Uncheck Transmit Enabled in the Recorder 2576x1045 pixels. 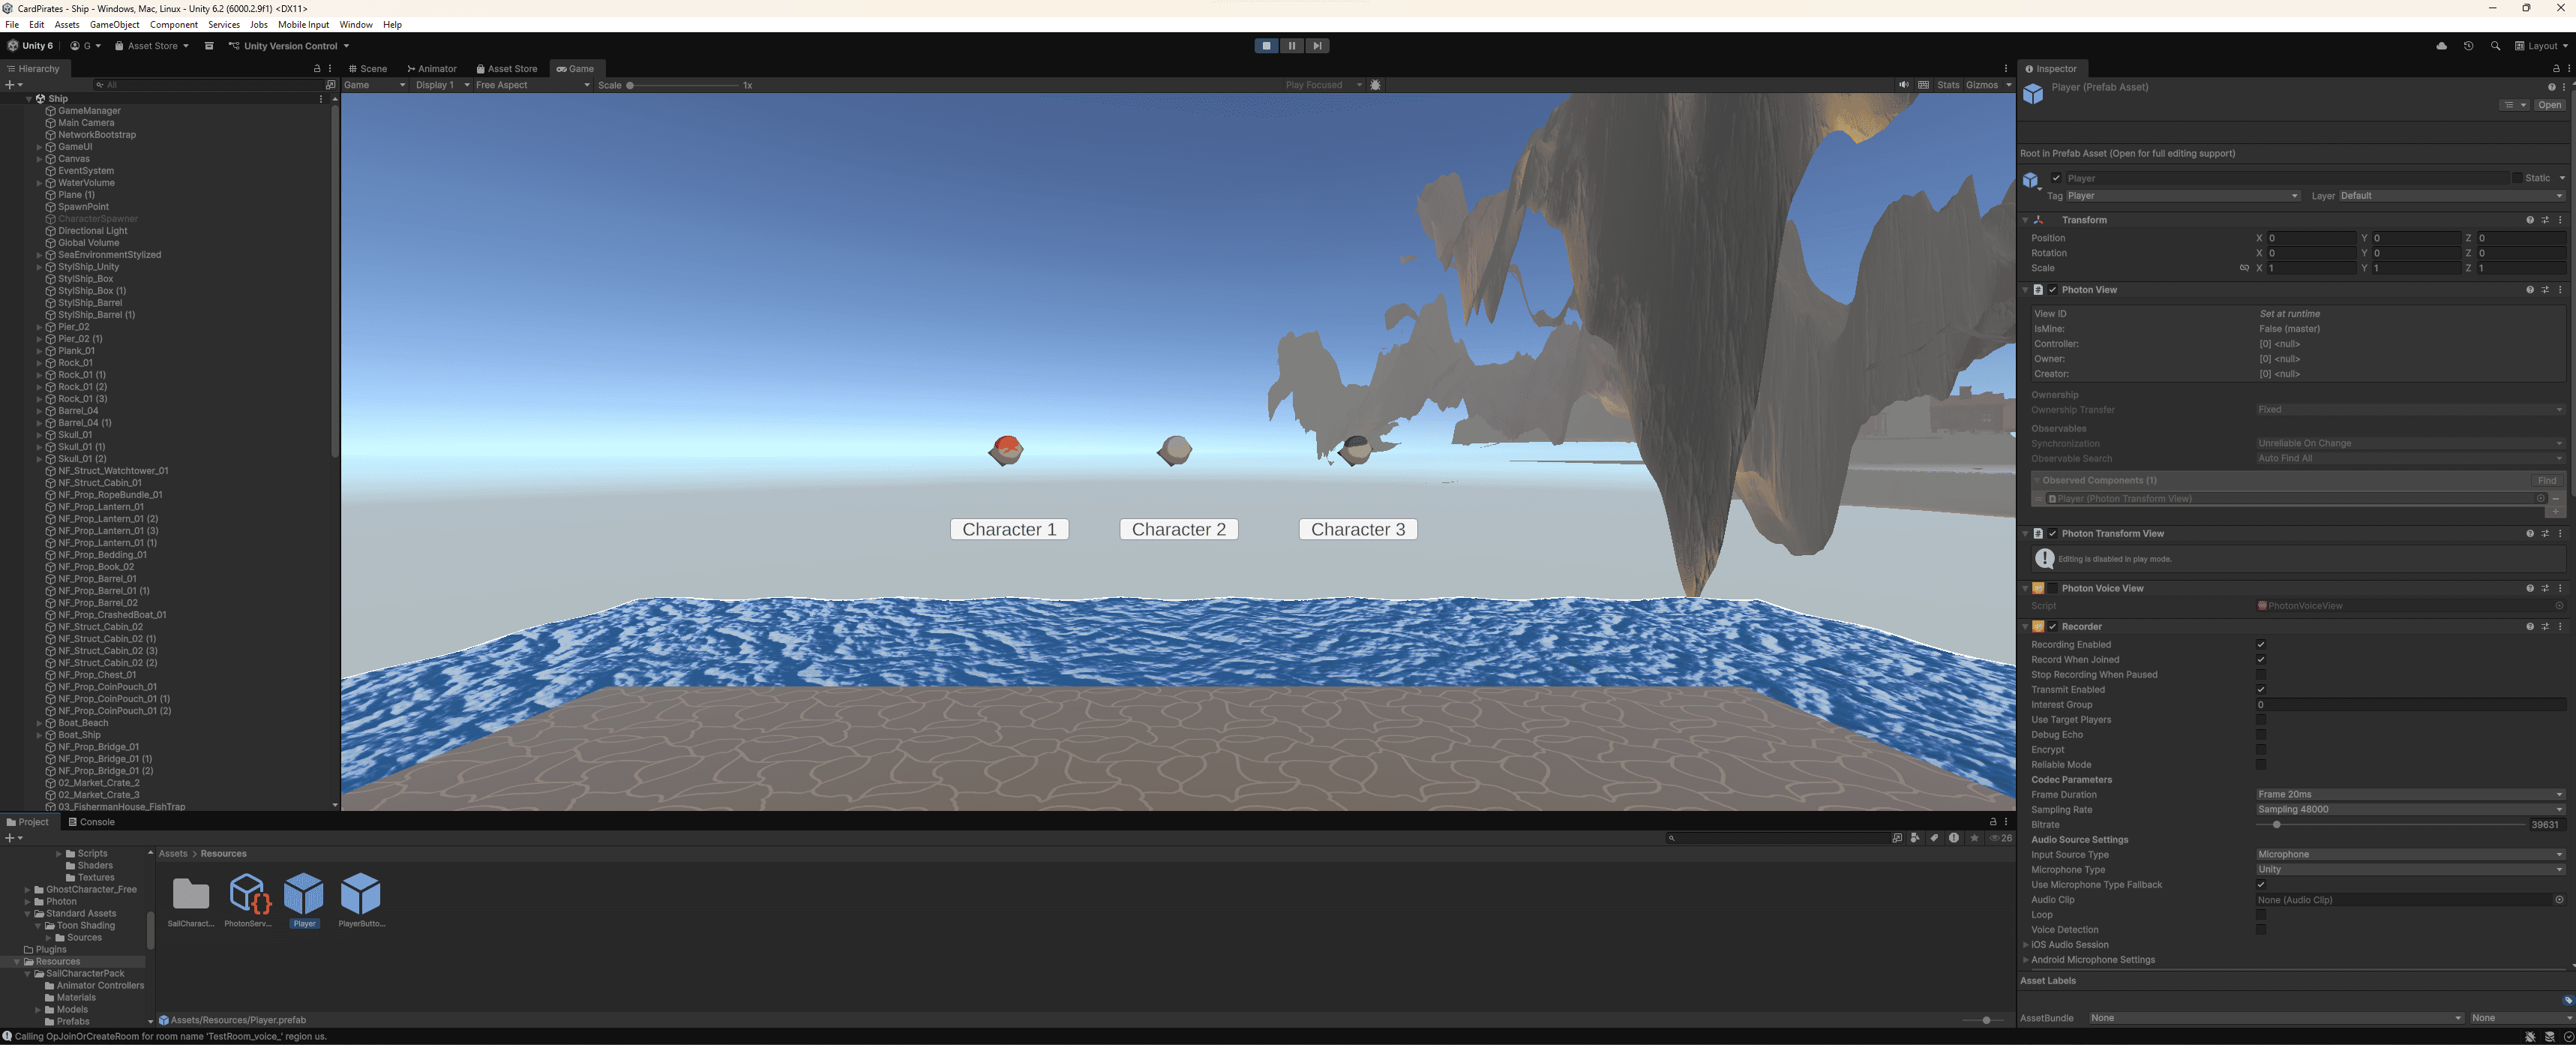[2261, 689]
